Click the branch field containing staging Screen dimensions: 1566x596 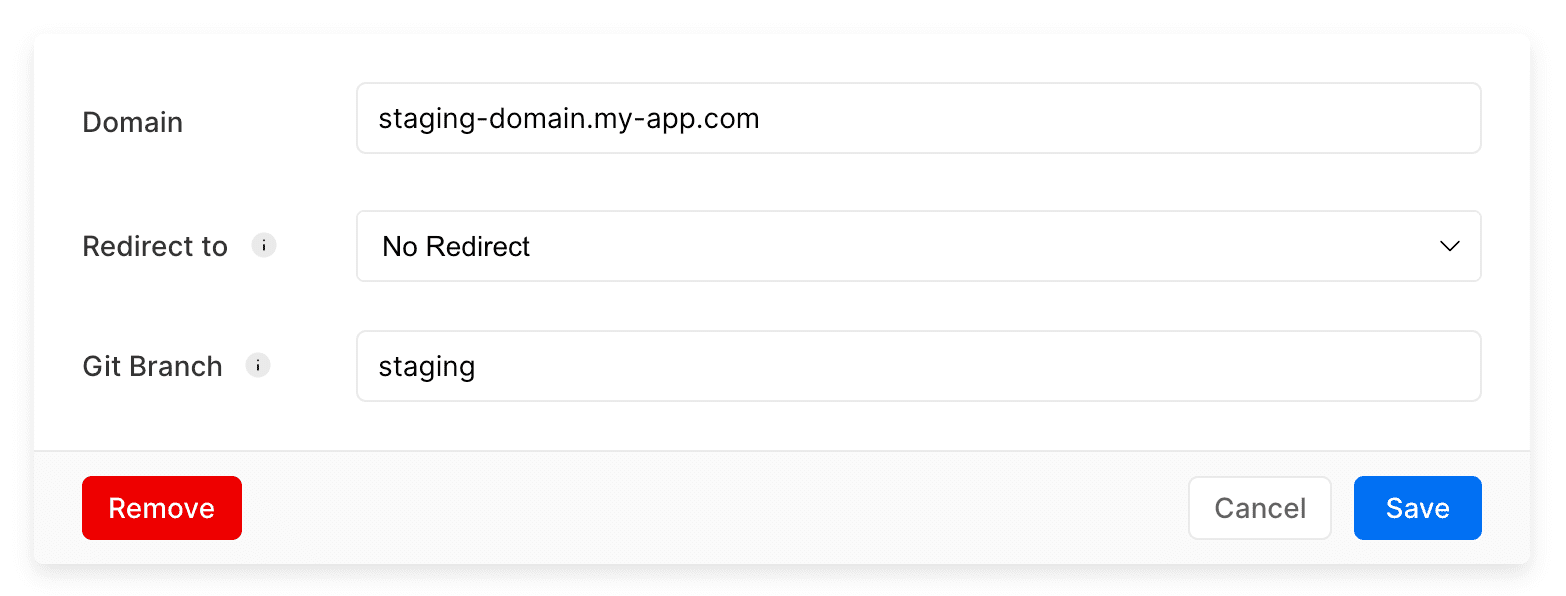tap(918, 366)
